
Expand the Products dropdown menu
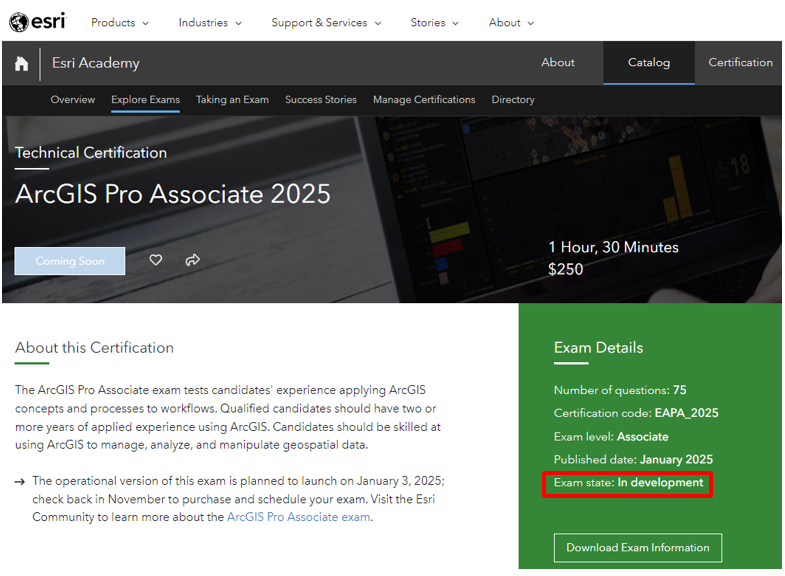tap(120, 22)
